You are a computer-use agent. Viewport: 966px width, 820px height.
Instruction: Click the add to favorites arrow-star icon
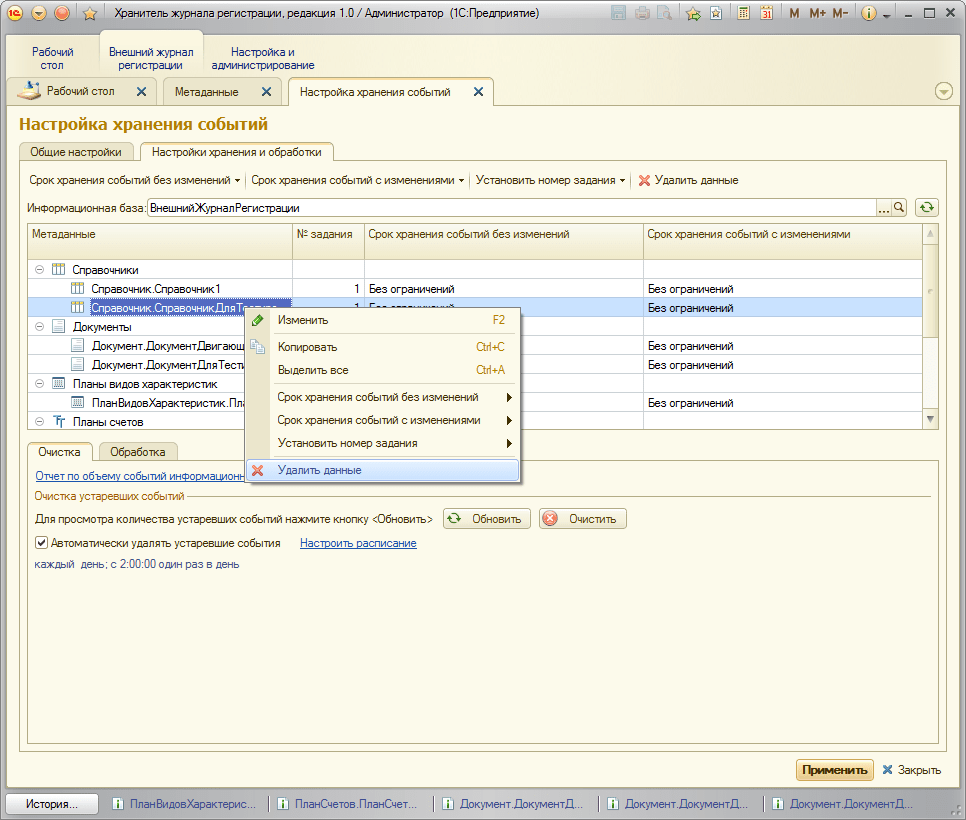coord(693,14)
